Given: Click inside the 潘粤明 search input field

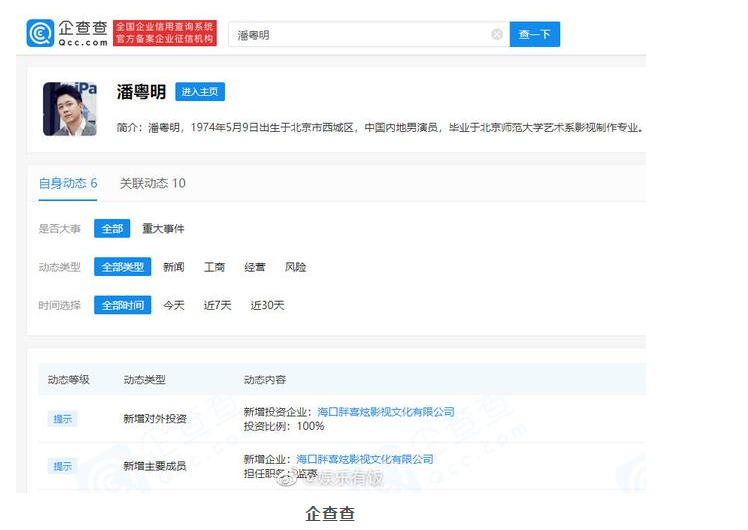Looking at the screenshot, I should 360,35.
